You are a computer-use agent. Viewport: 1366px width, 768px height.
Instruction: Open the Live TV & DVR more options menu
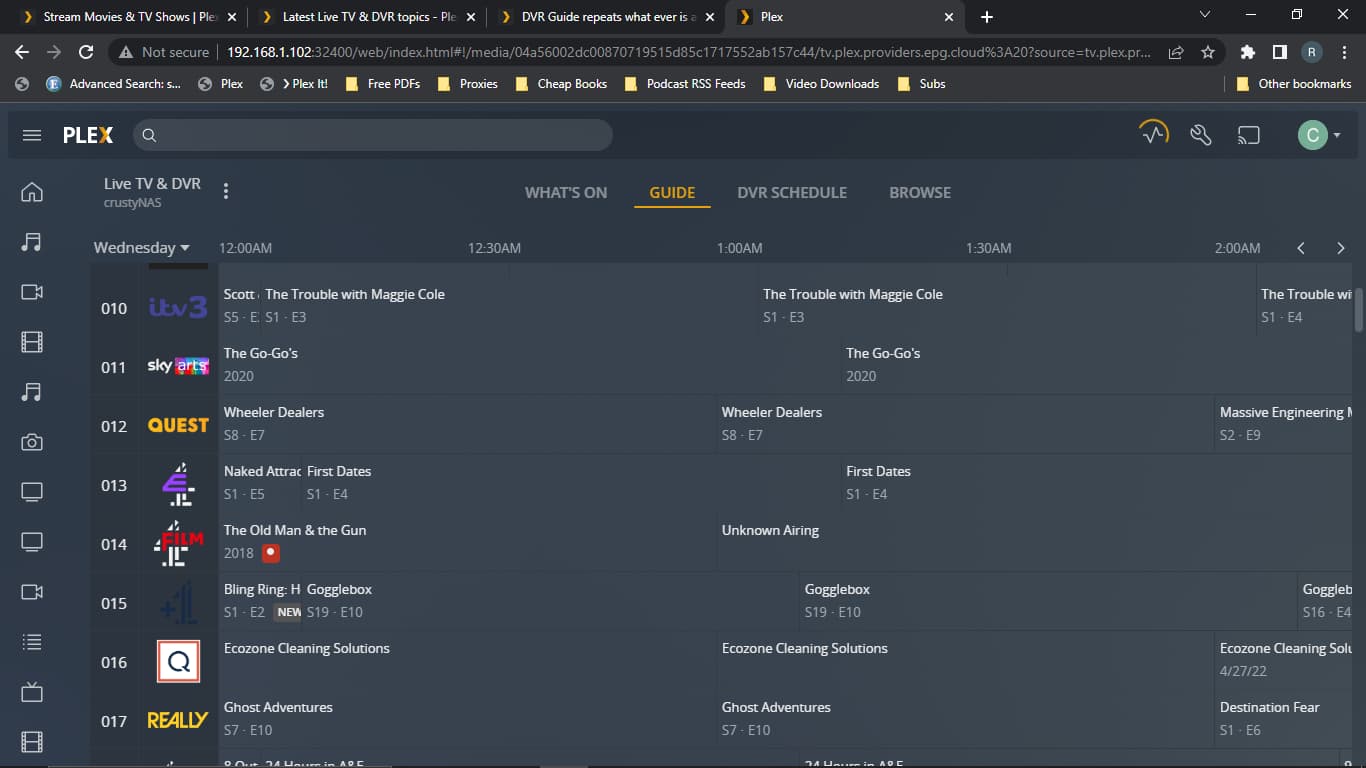point(226,191)
